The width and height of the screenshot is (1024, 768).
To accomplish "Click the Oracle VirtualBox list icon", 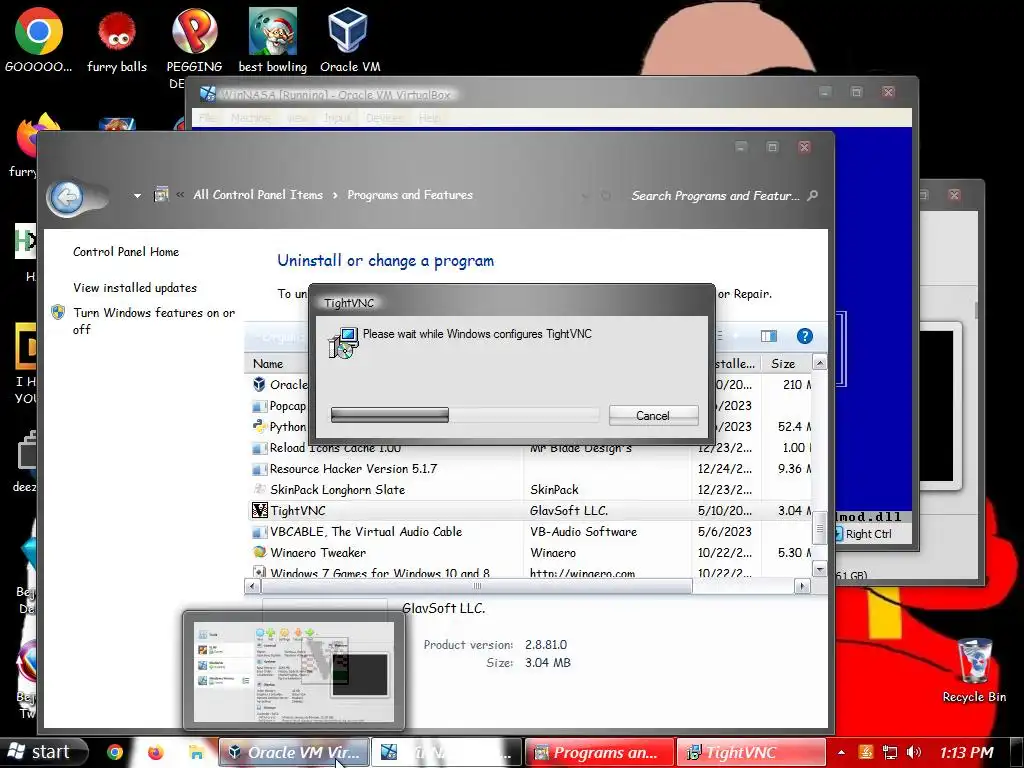I will click(260, 384).
